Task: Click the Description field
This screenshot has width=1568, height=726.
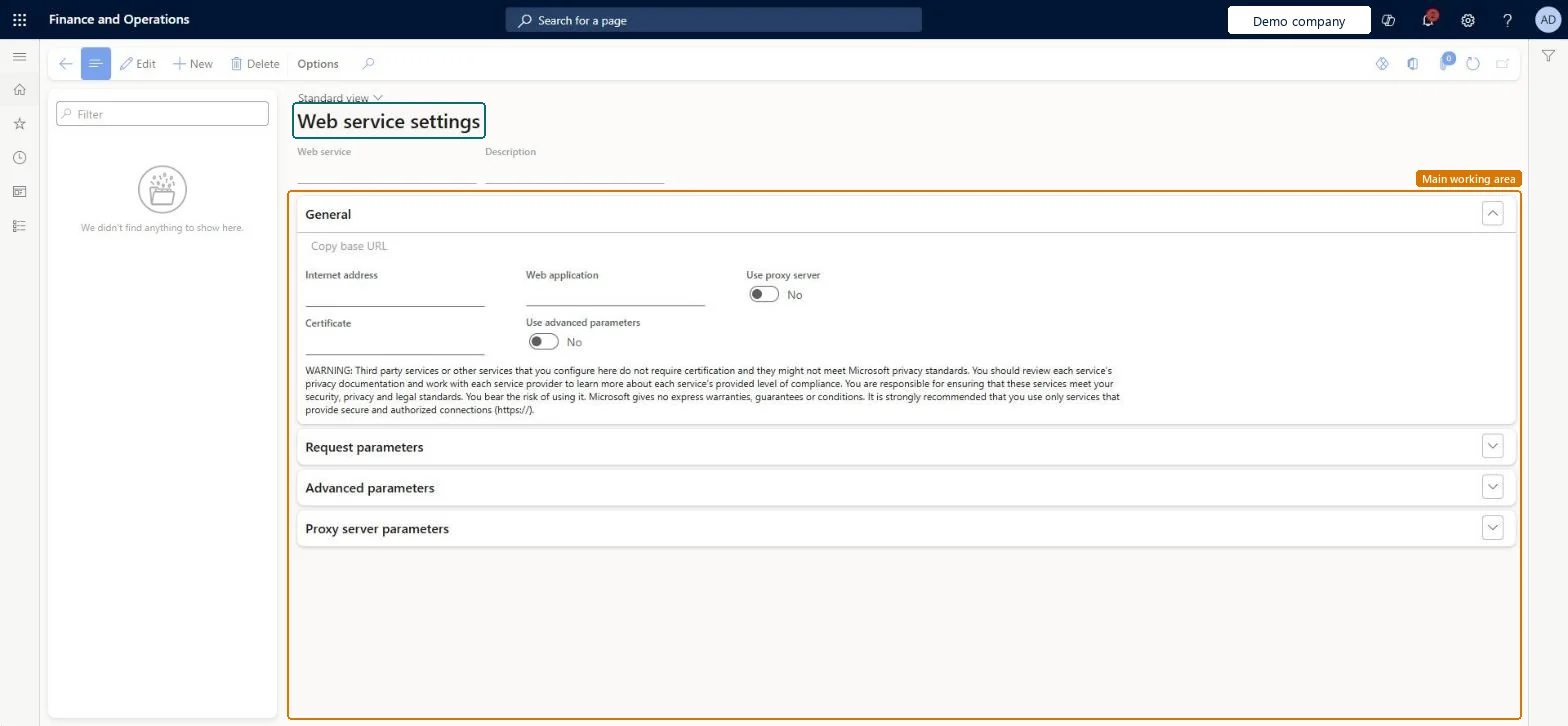Action: [x=574, y=172]
